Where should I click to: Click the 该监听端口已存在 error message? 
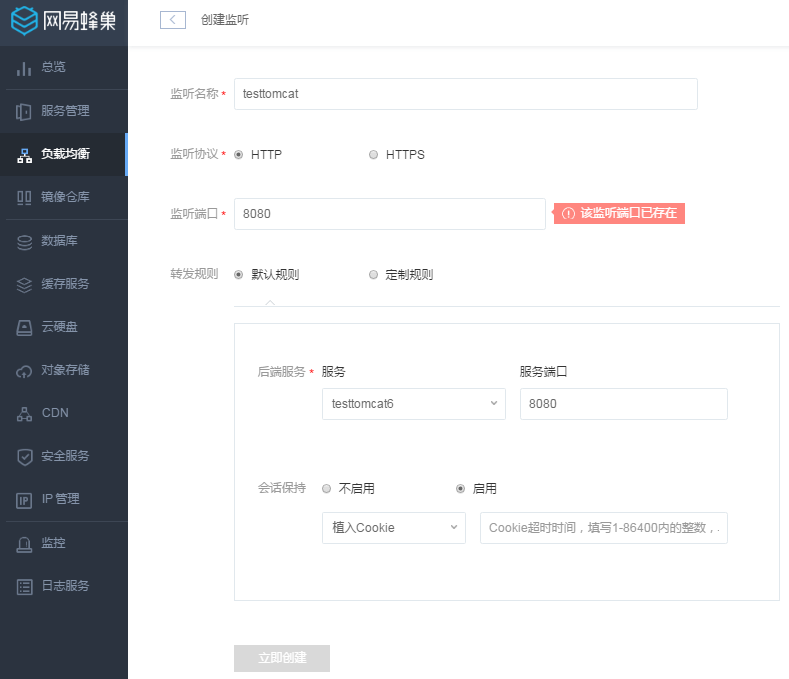(x=619, y=213)
